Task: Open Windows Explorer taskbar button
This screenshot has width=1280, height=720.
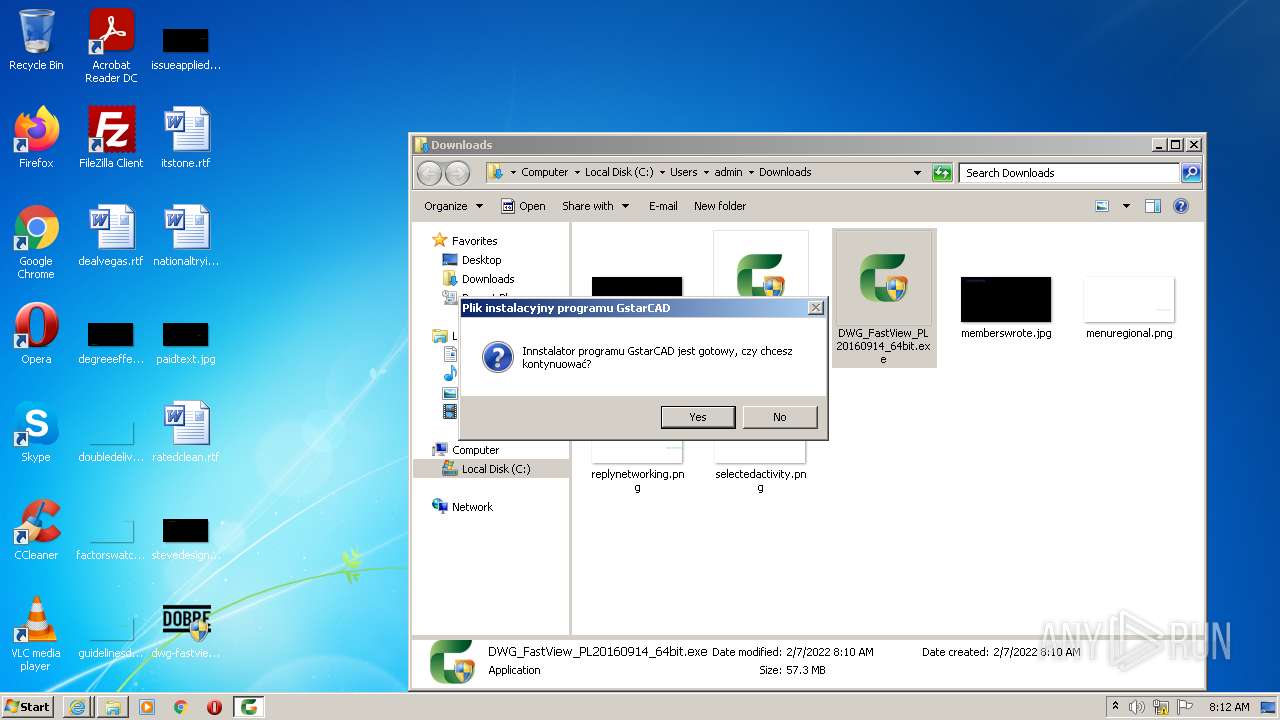Action: coord(113,707)
